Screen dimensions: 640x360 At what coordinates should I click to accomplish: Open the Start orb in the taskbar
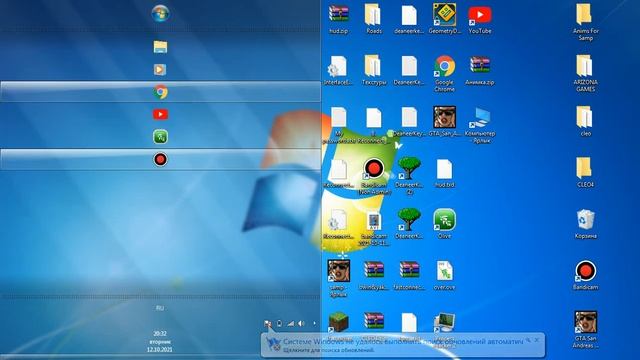pos(160,13)
